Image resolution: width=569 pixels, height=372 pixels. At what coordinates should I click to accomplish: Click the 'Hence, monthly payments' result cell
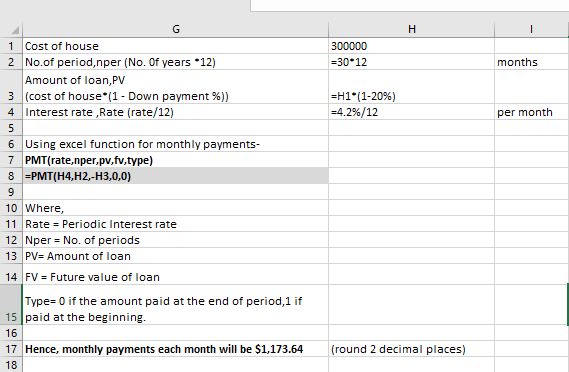pos(176,349)
